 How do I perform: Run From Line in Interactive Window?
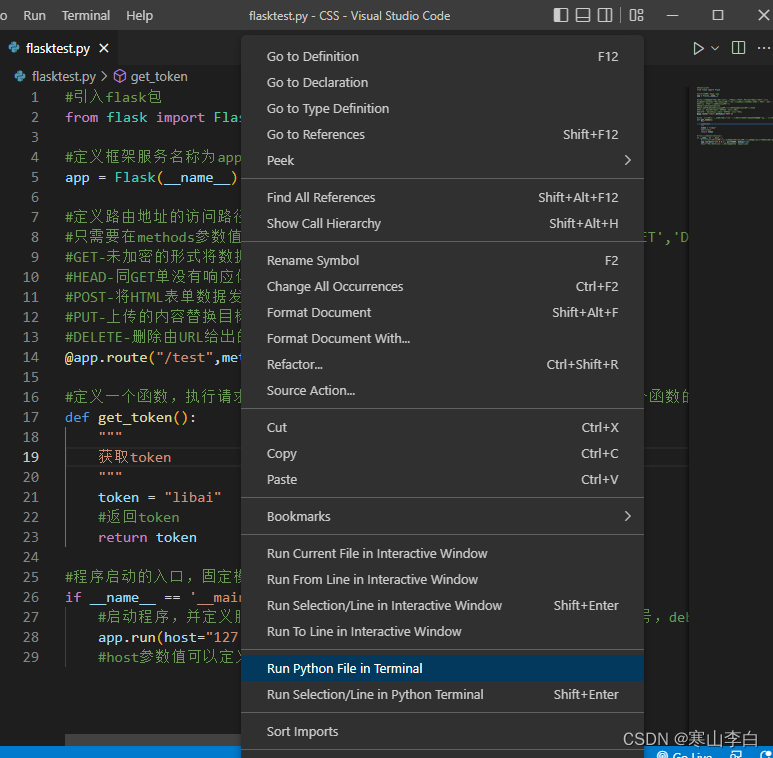click(x=442, y=580)
